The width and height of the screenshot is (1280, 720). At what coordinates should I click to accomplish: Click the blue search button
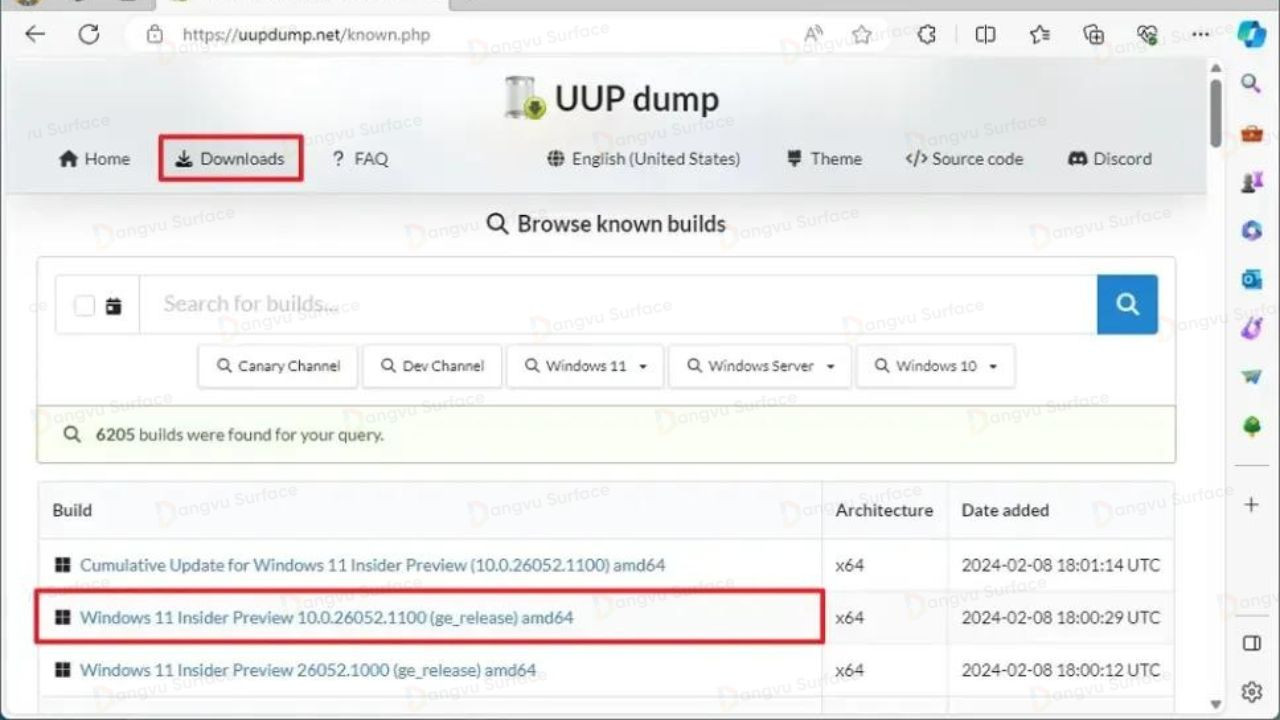pyautogui.click(x=1127, y=304)
